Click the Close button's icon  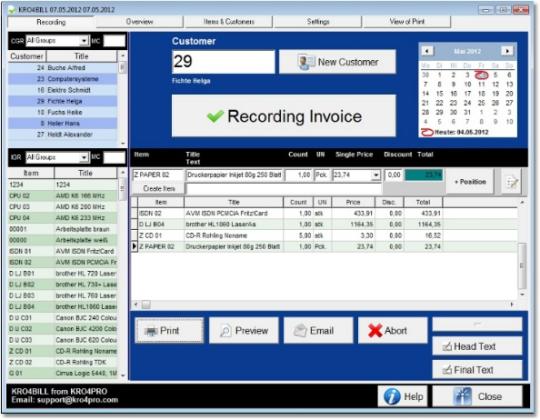462,396
